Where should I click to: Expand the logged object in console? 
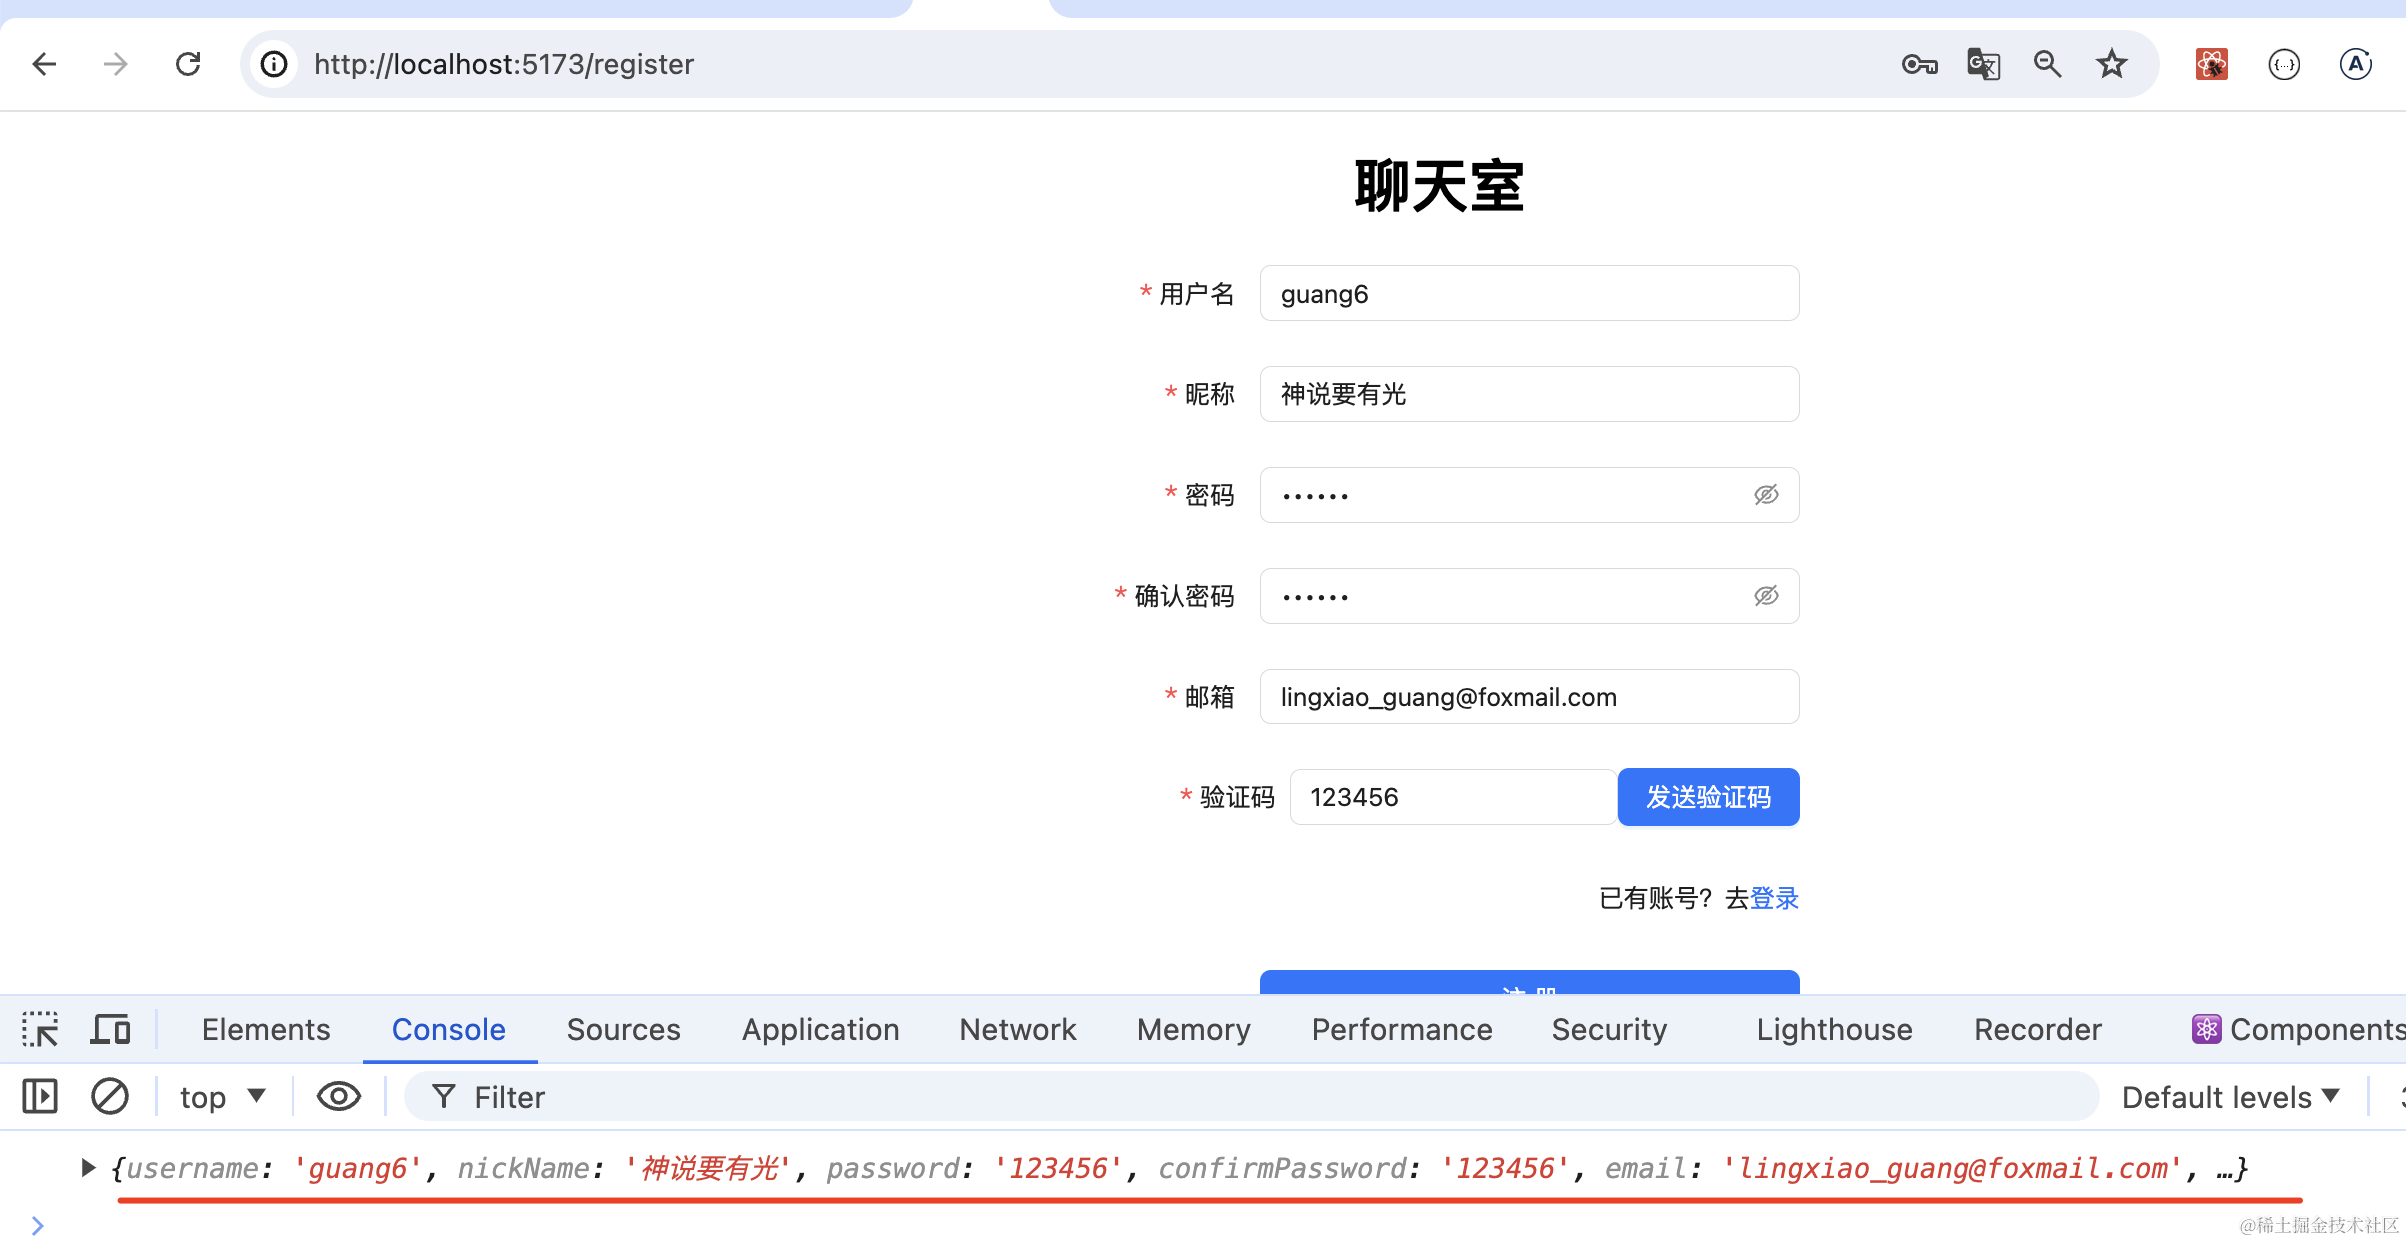click(88, 1167)
